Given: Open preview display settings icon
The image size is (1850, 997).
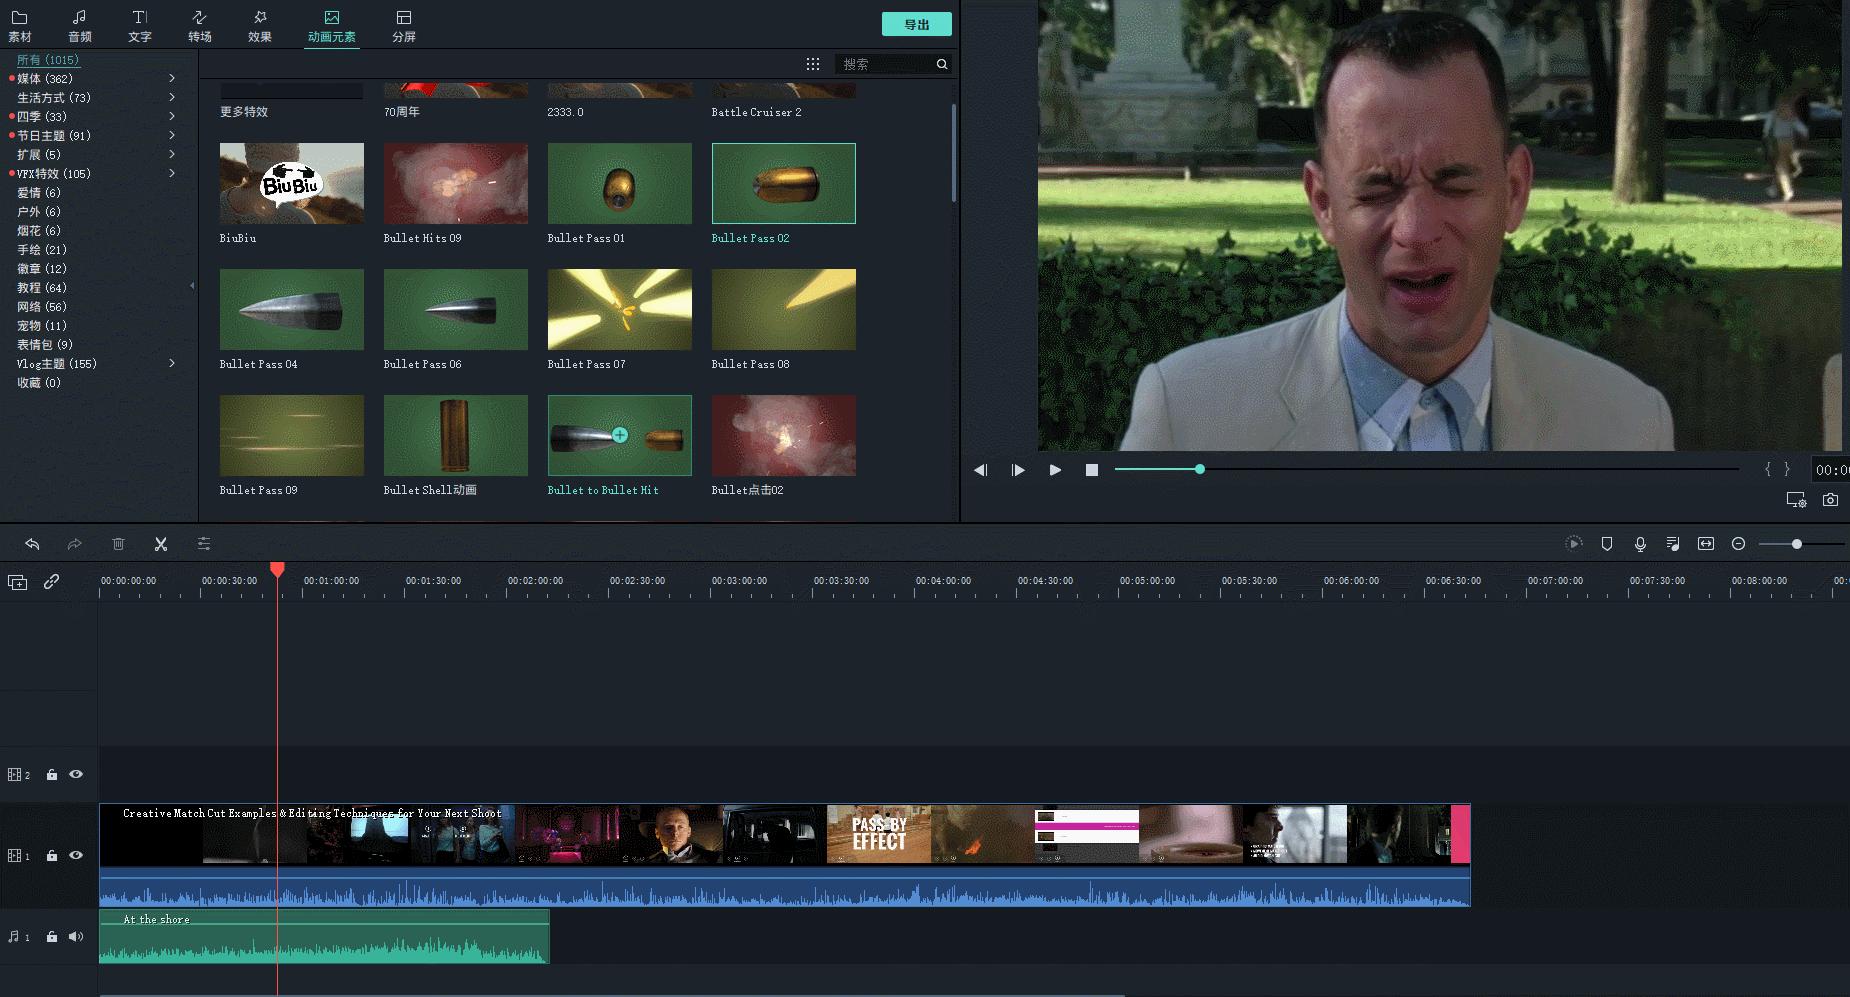Looking at the screenshot, I should [1796, 500].
